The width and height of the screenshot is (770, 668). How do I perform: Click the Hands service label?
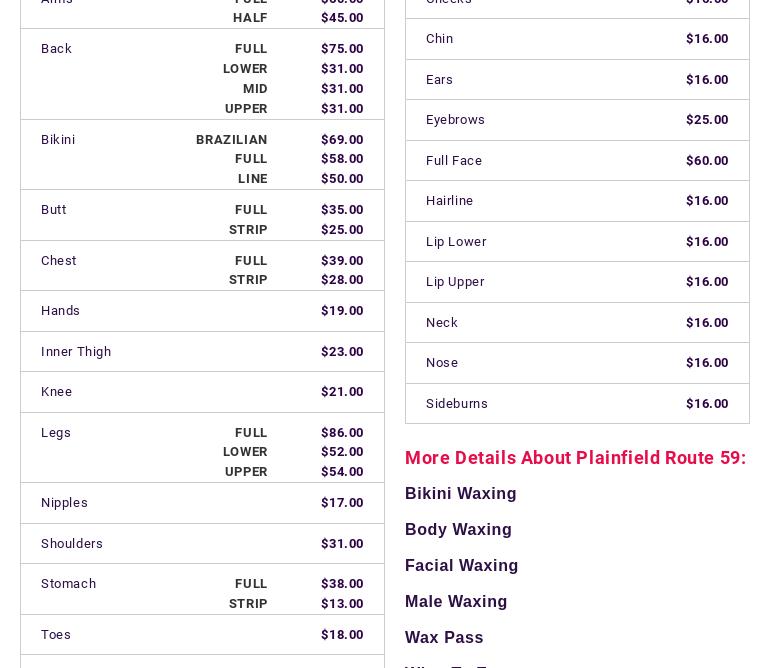(60, 310)
